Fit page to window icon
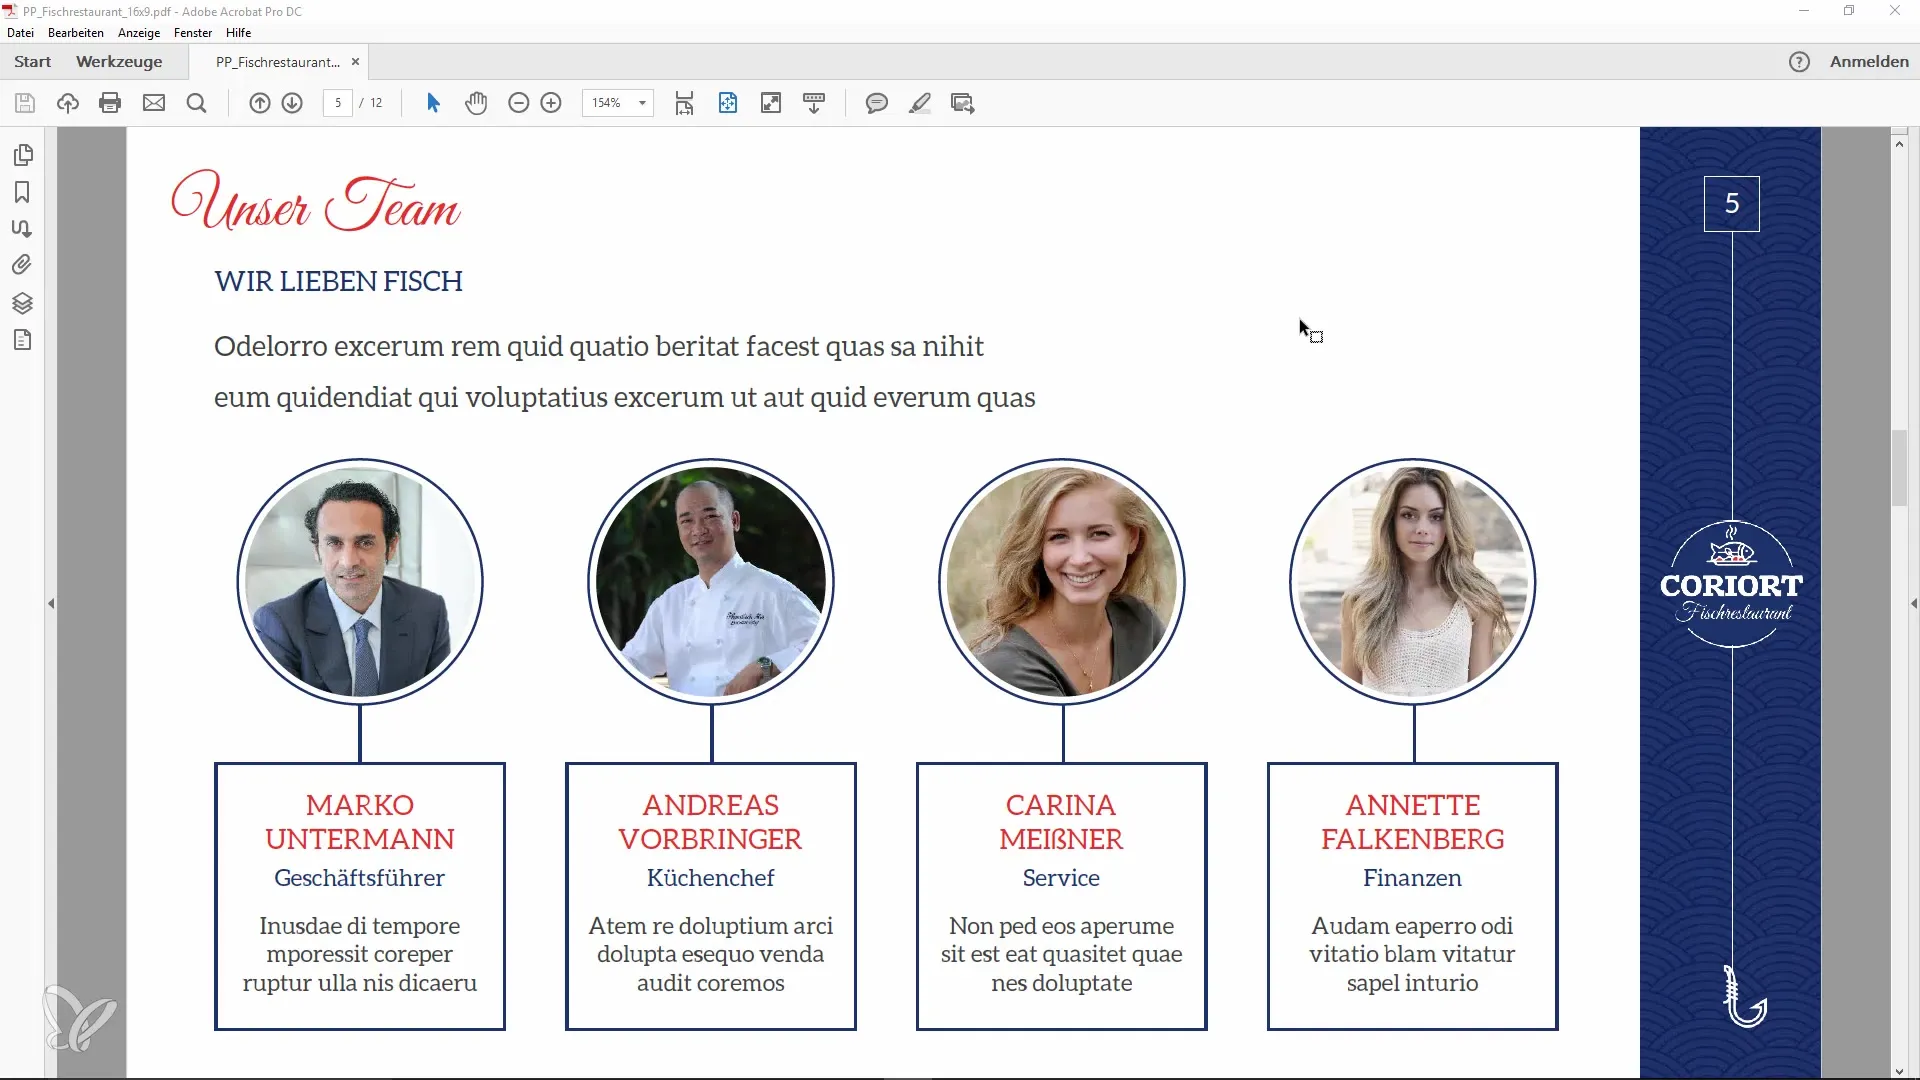 click(x=728, y=103)
